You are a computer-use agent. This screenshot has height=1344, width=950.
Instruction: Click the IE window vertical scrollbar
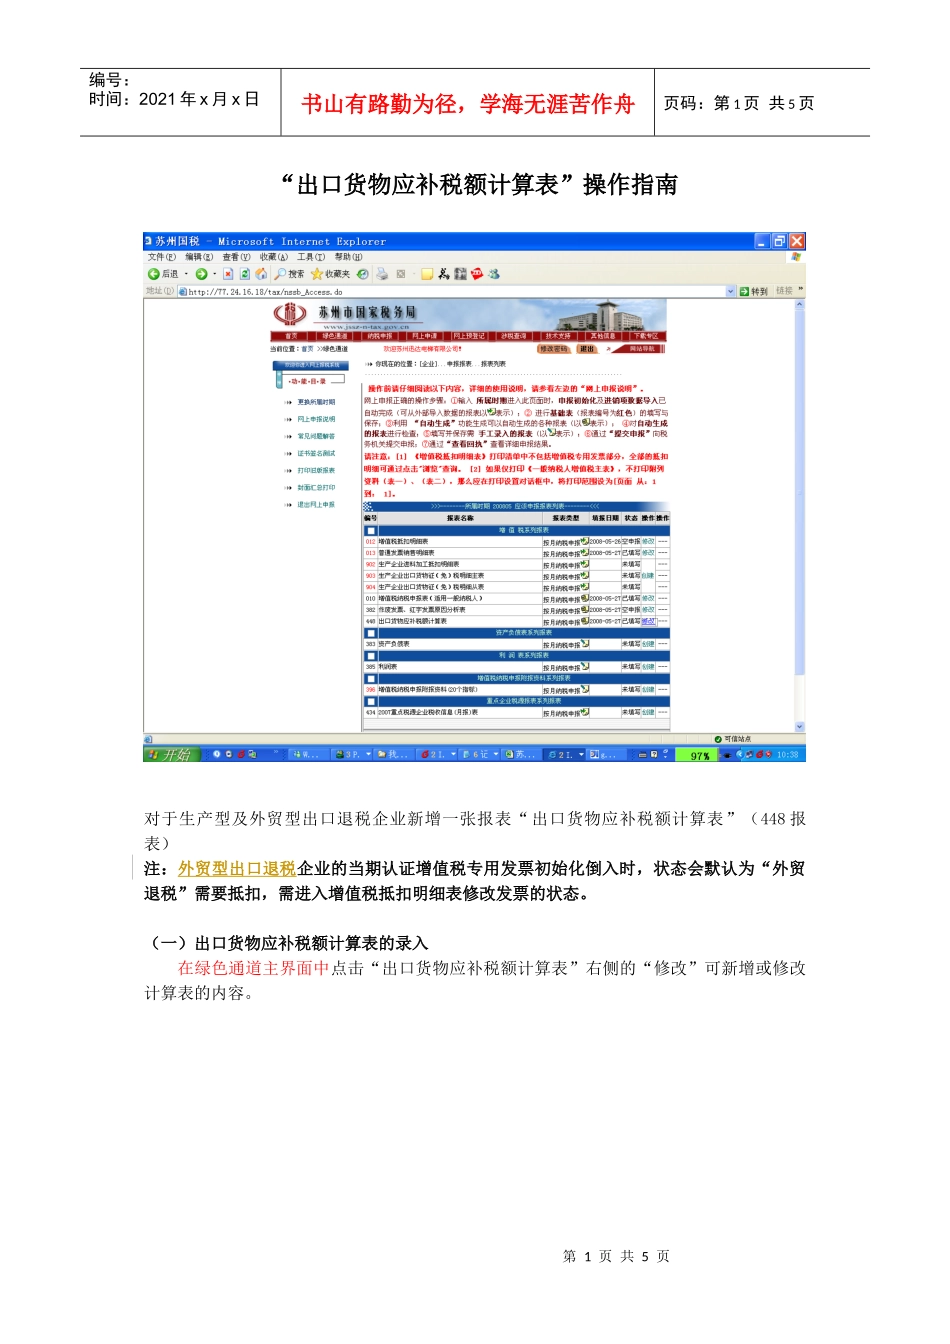tap(799, 516)
